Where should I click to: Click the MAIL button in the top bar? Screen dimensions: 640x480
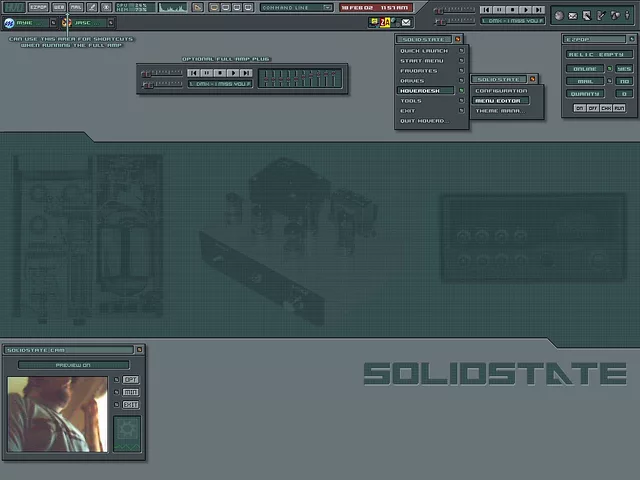coord(76,7)
